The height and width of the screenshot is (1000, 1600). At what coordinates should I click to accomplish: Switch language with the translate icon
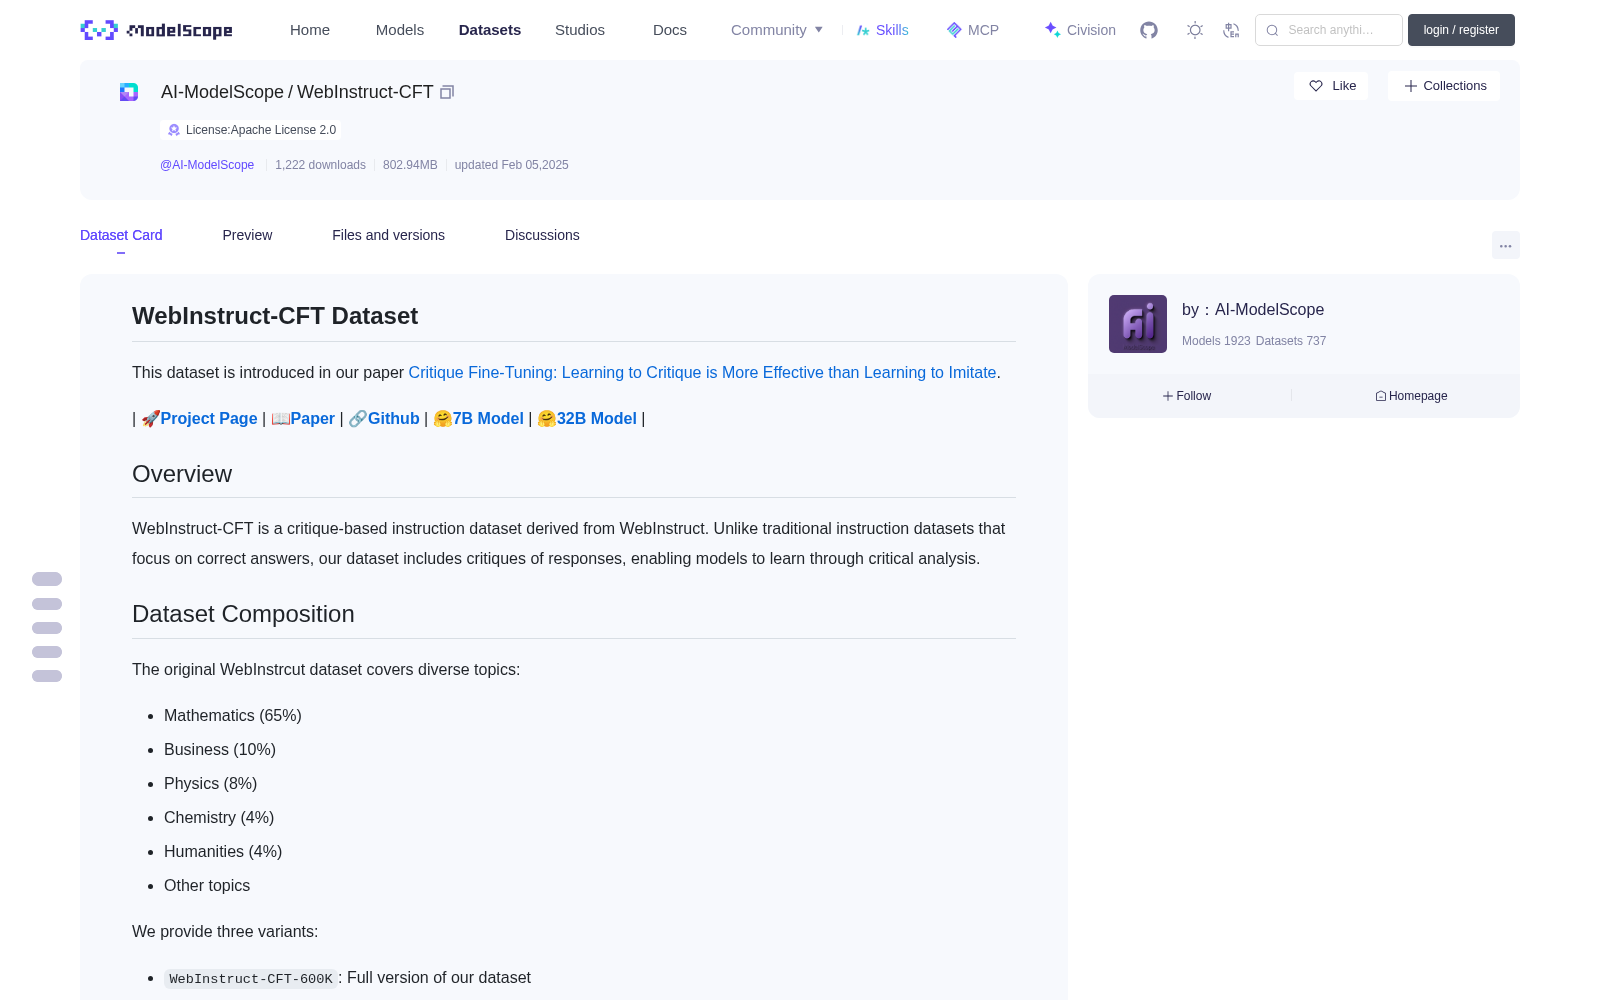coord(1231,30)
